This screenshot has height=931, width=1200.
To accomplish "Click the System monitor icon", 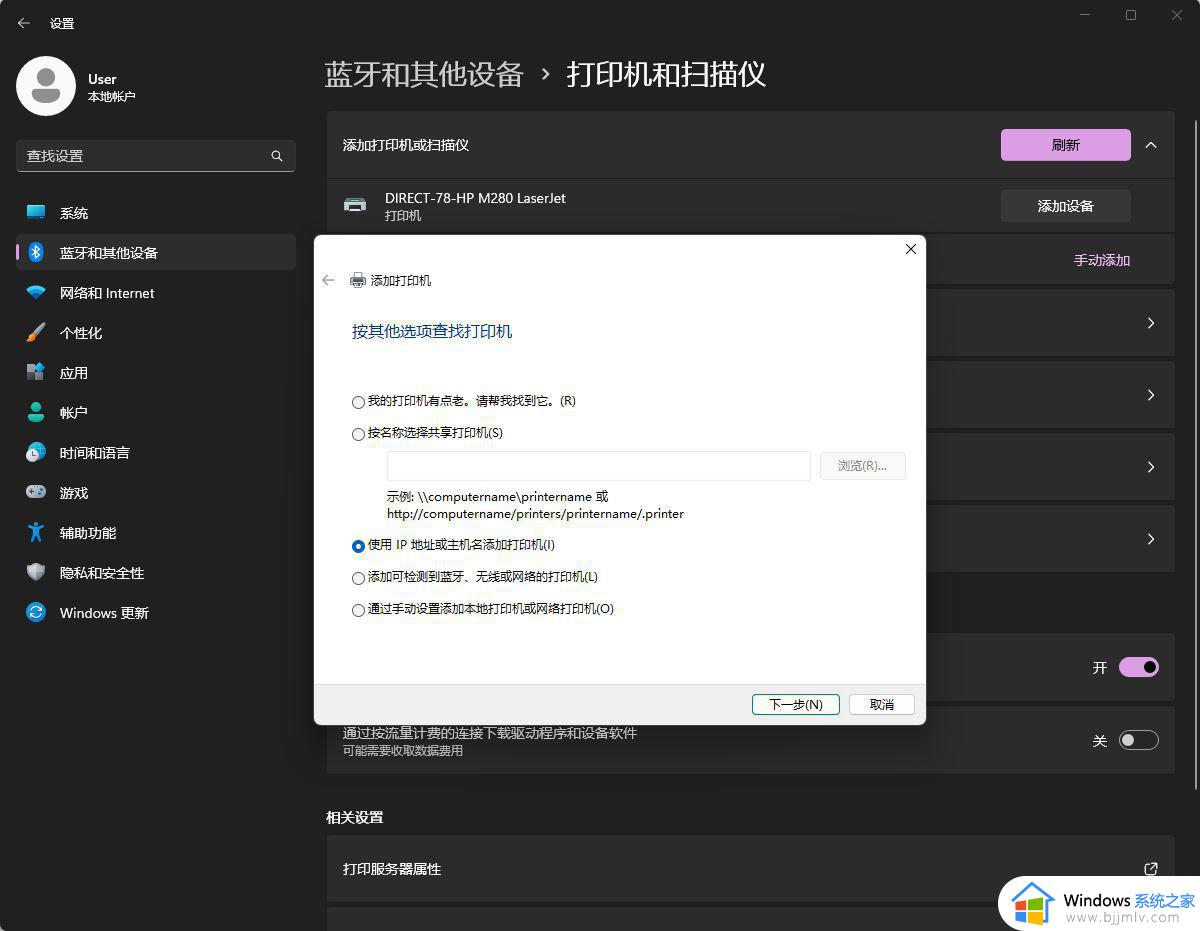I will coord(36,212).
